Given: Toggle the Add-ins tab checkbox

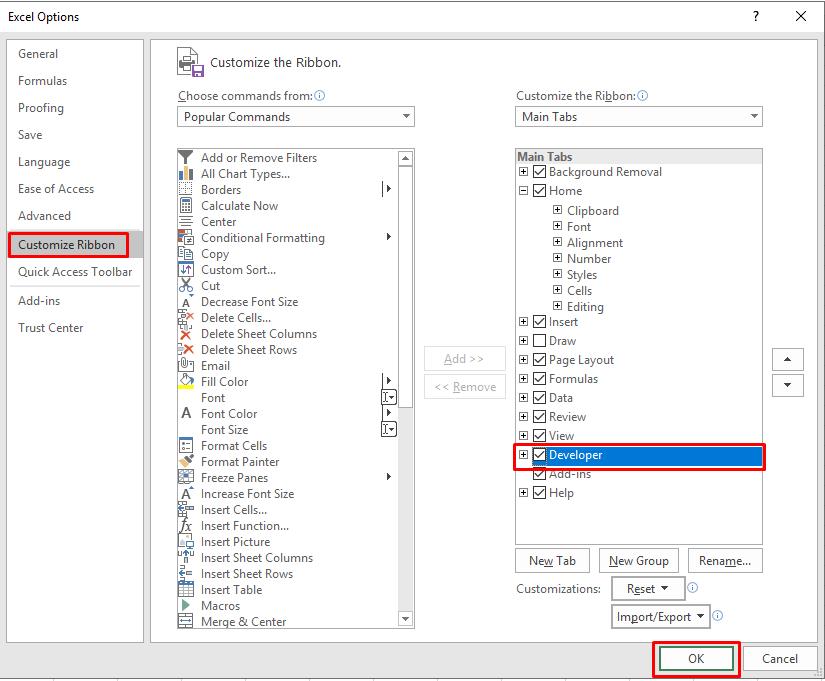Looking at the screenshot, I should click(x=539, y=473).
